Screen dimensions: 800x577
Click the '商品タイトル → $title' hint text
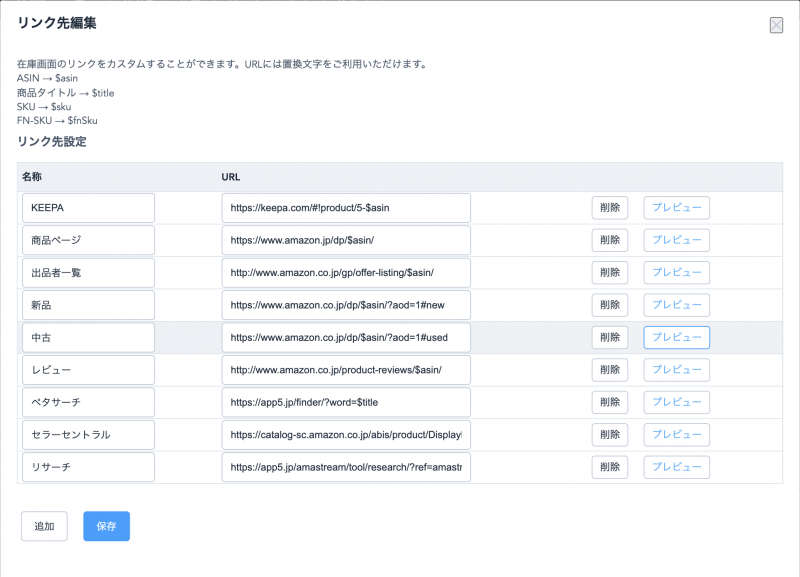point(65,93)
